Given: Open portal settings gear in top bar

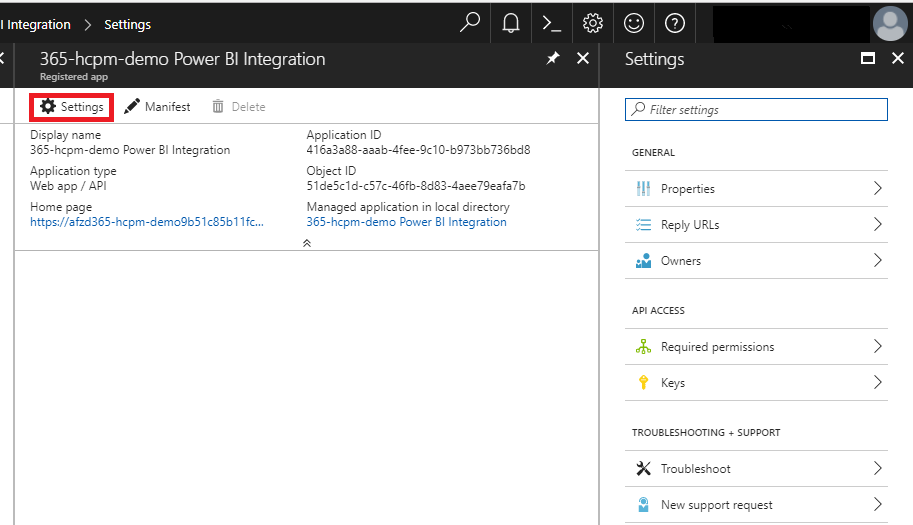Looking at the screenshot, I should [x=593, y=23].
